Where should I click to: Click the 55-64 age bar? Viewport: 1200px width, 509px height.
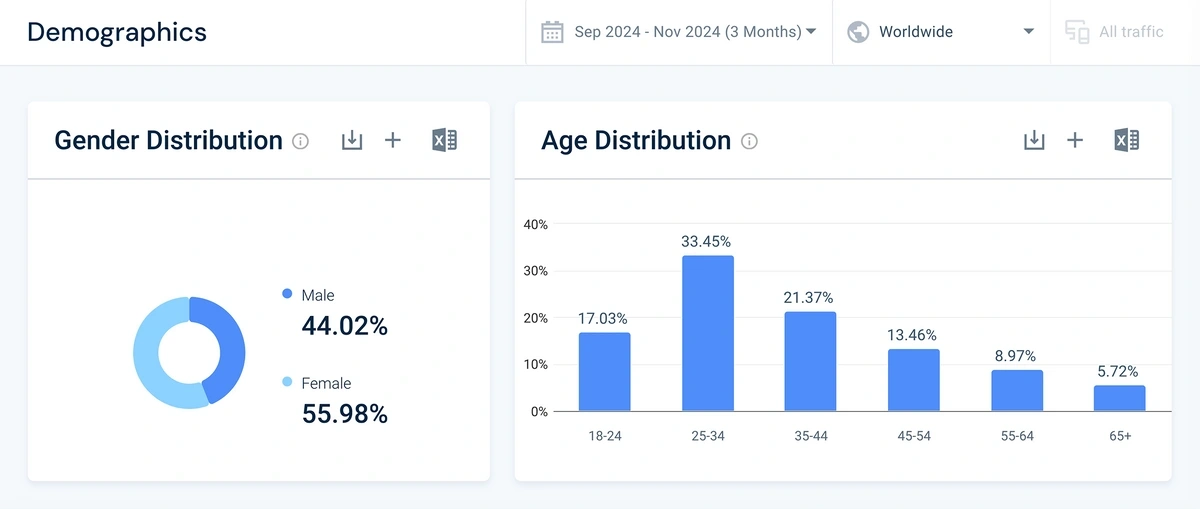[x=1017, y=390]
